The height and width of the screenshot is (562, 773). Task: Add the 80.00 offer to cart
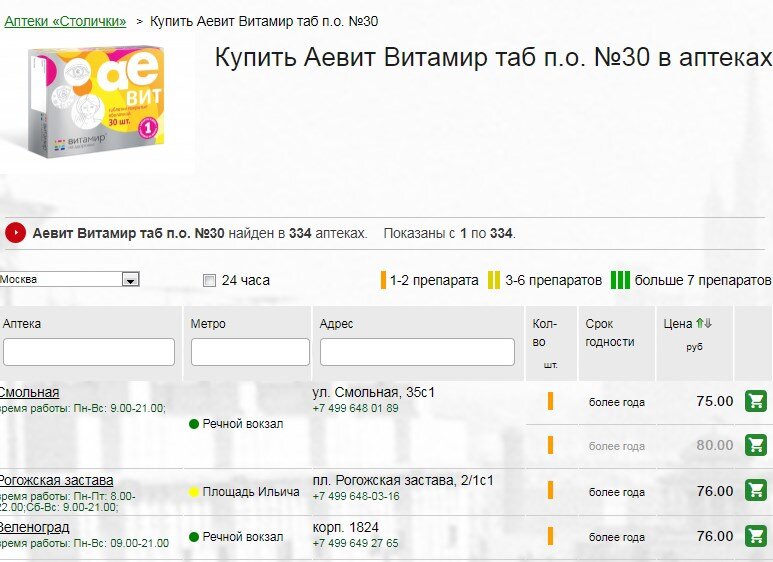(x=756, y=445)
